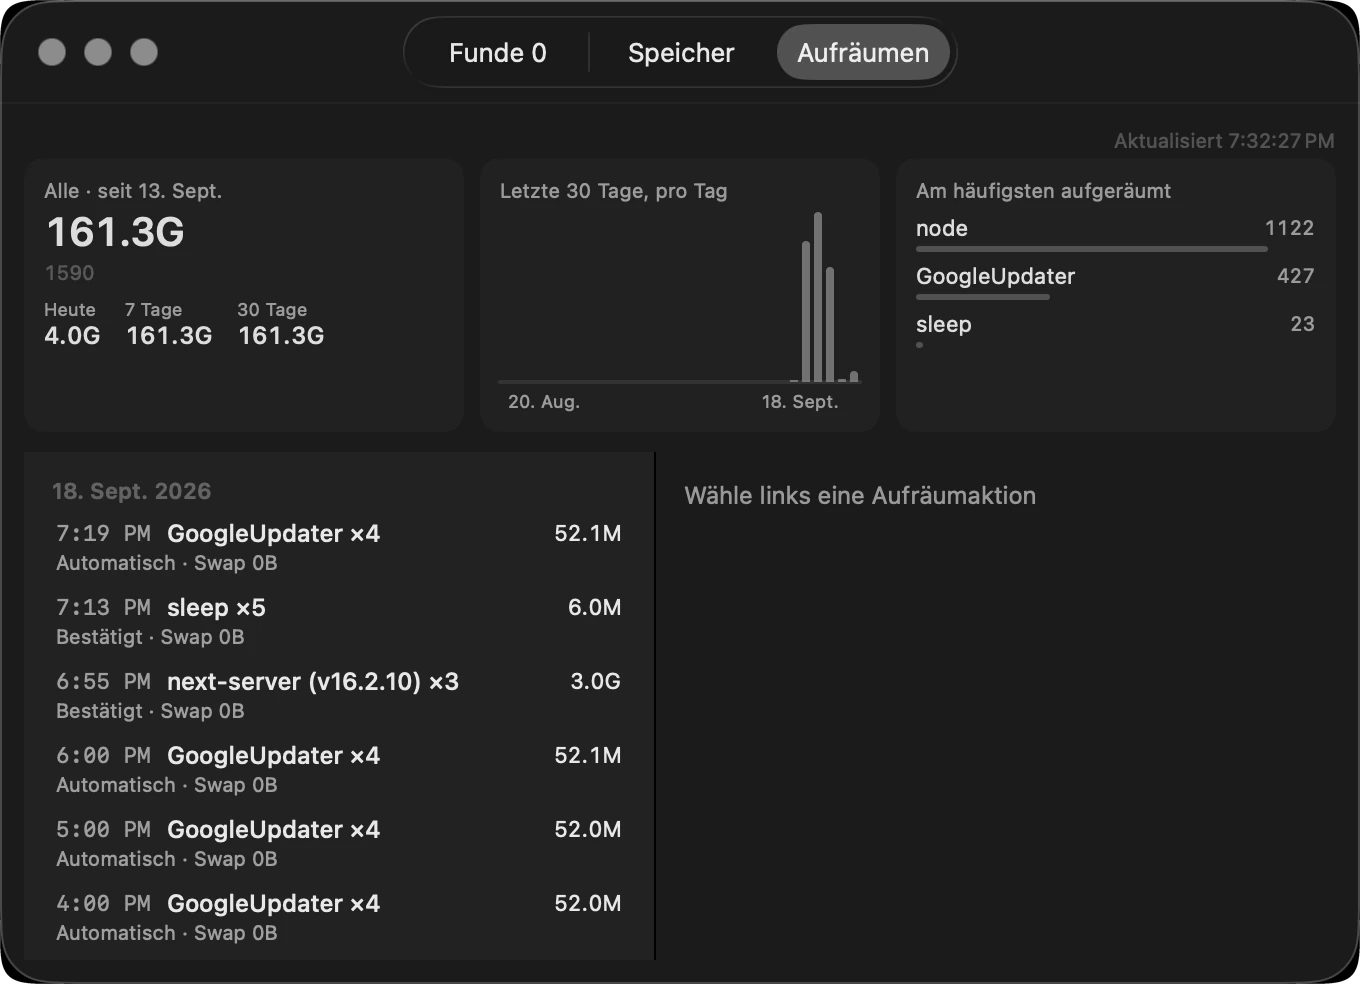
Task: Show the 4:00 PM GoogleUpdater cleanup row
Action: (x=338, y=917)
